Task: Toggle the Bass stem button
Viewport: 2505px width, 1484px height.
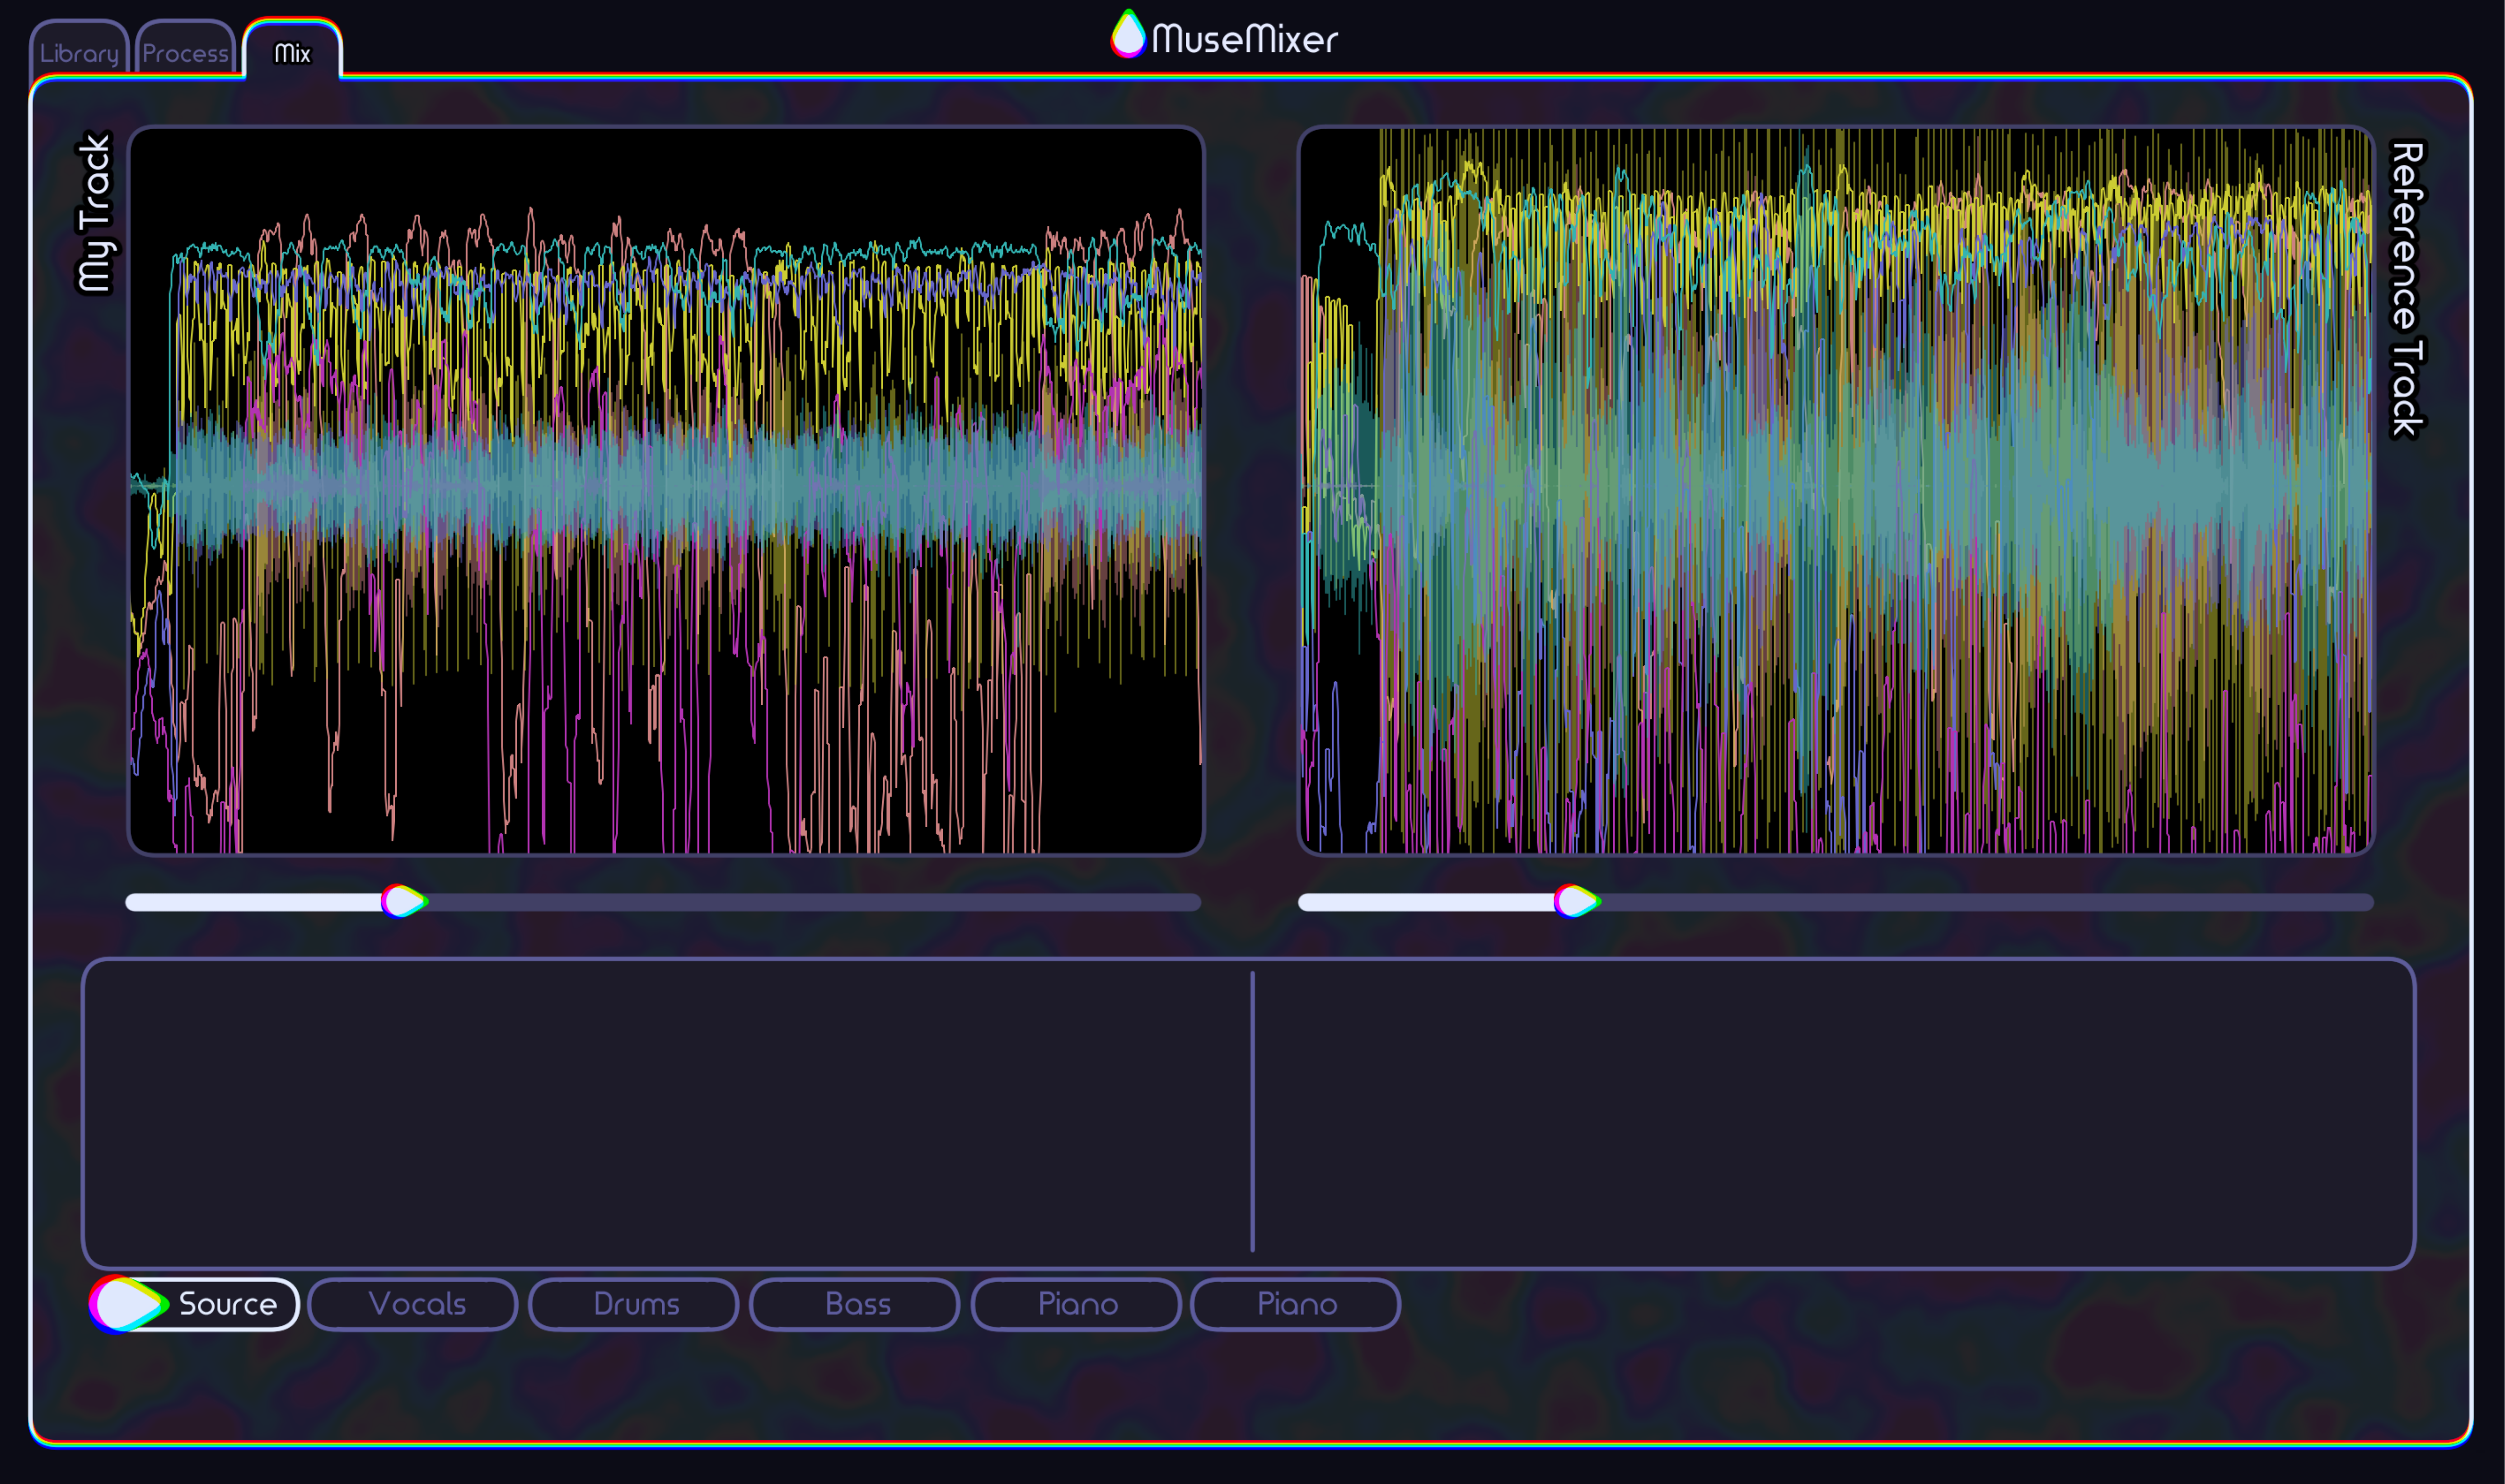Action: point(855,1304)
